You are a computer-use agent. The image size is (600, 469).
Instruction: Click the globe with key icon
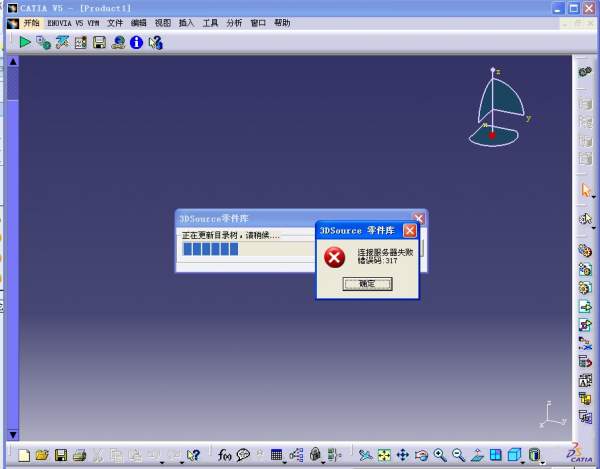(x=118, y=42)
